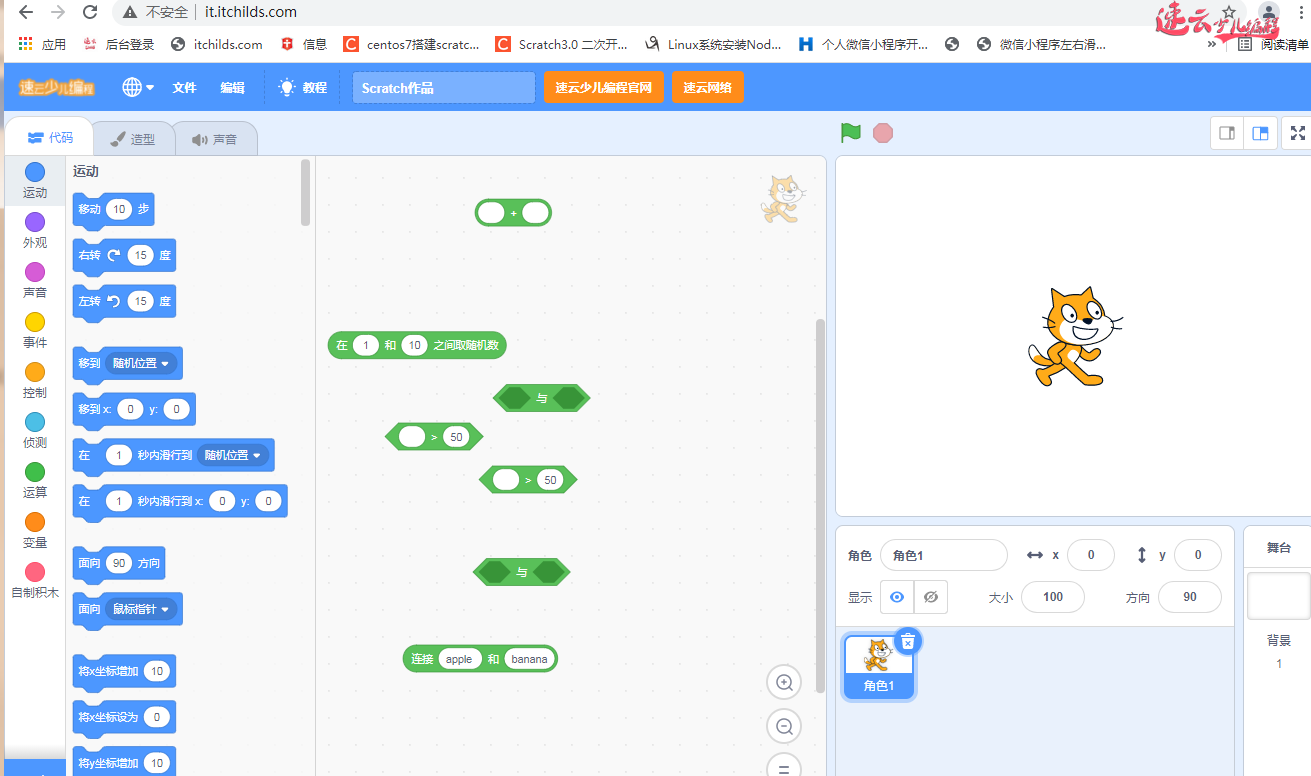Click the Scratch作品 project title field
The width and height of the screenshot is (1311, 776).
(443, 88)
